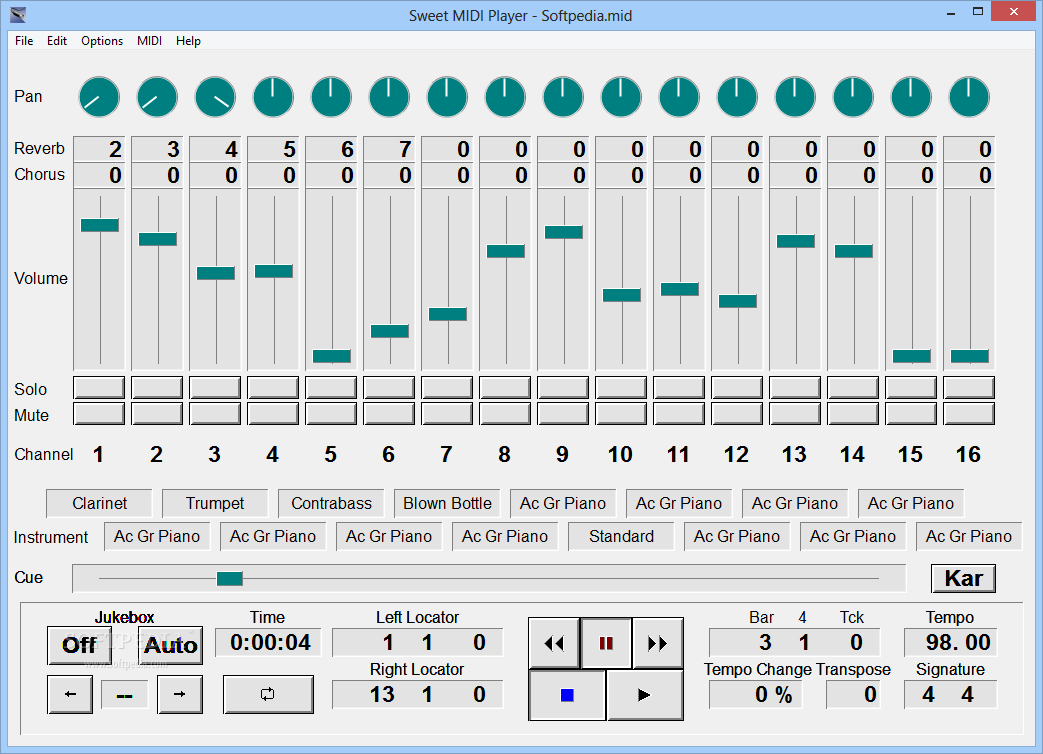Screen dimensions: 1043x754
Task: Toggle the loop repeat button
Action: (267, 694)
